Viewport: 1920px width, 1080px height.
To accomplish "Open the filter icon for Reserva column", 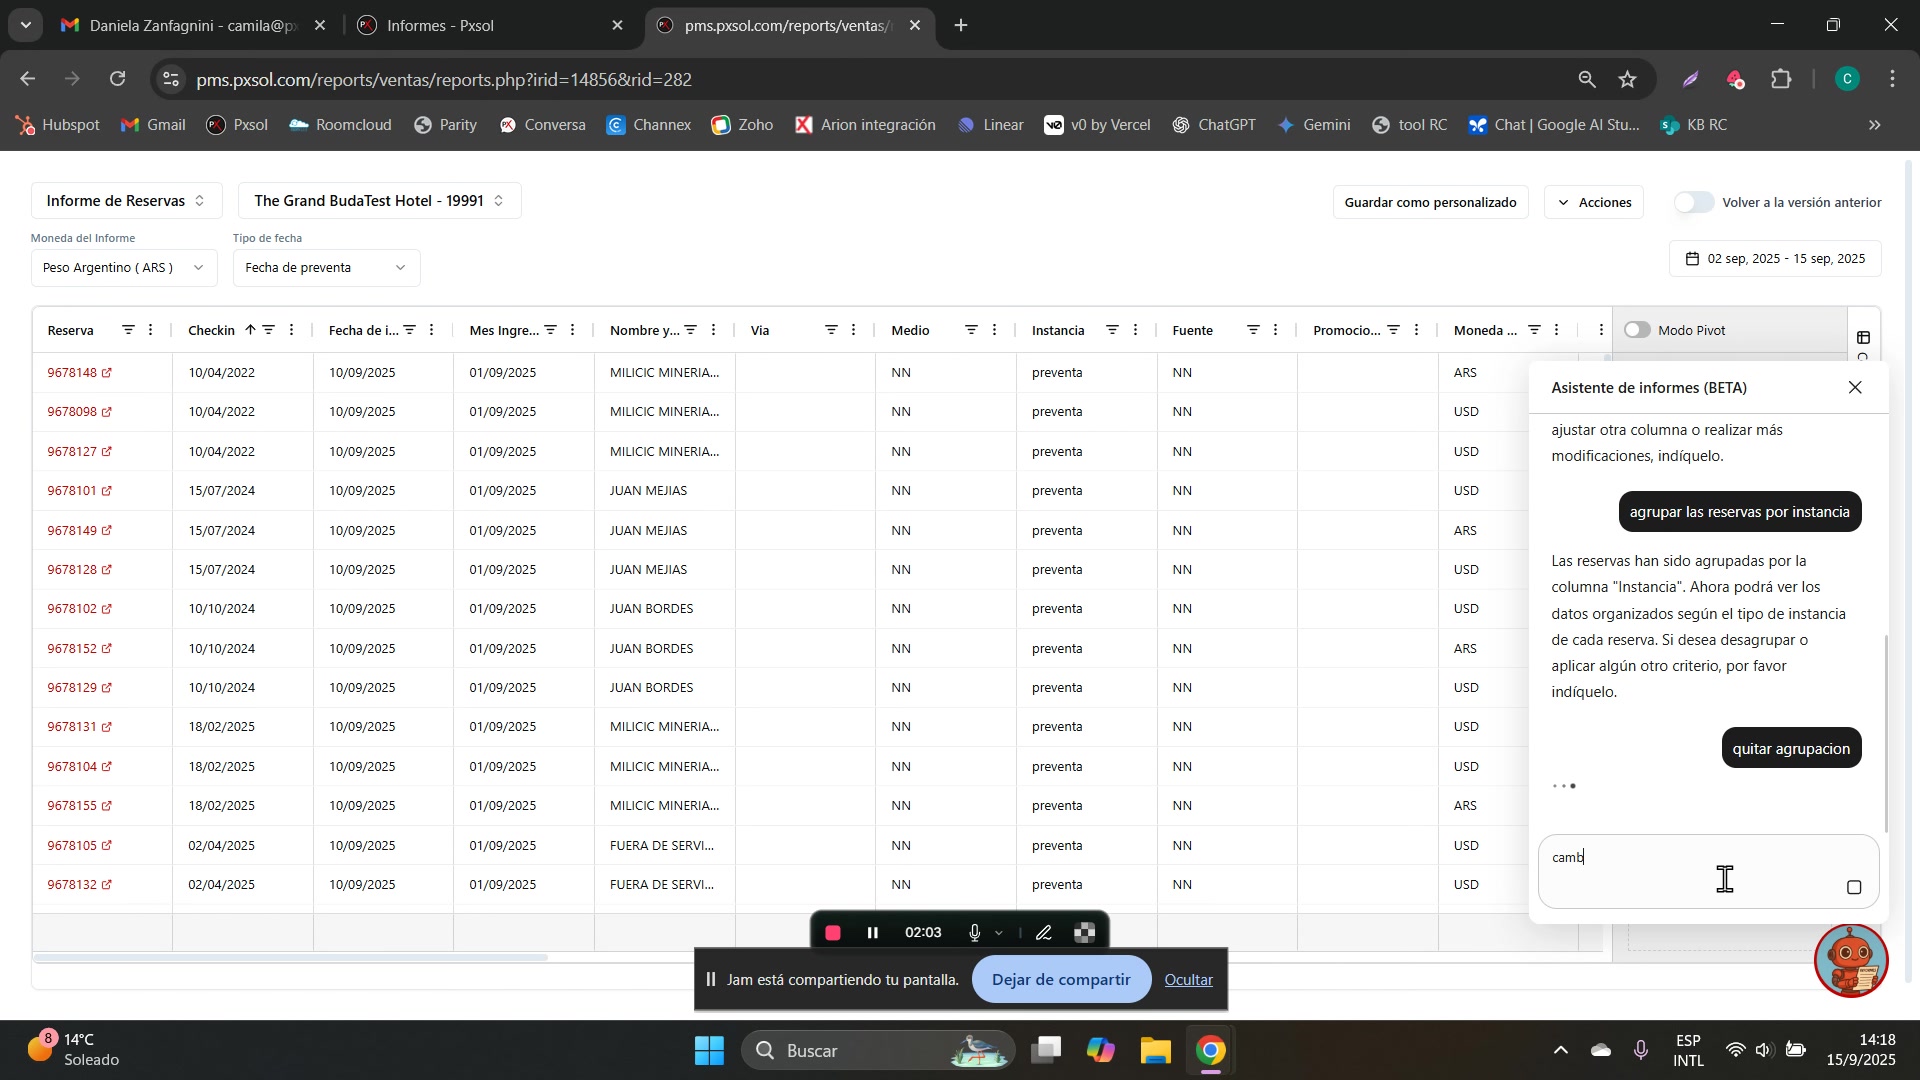I will click(x=128, y=330).
